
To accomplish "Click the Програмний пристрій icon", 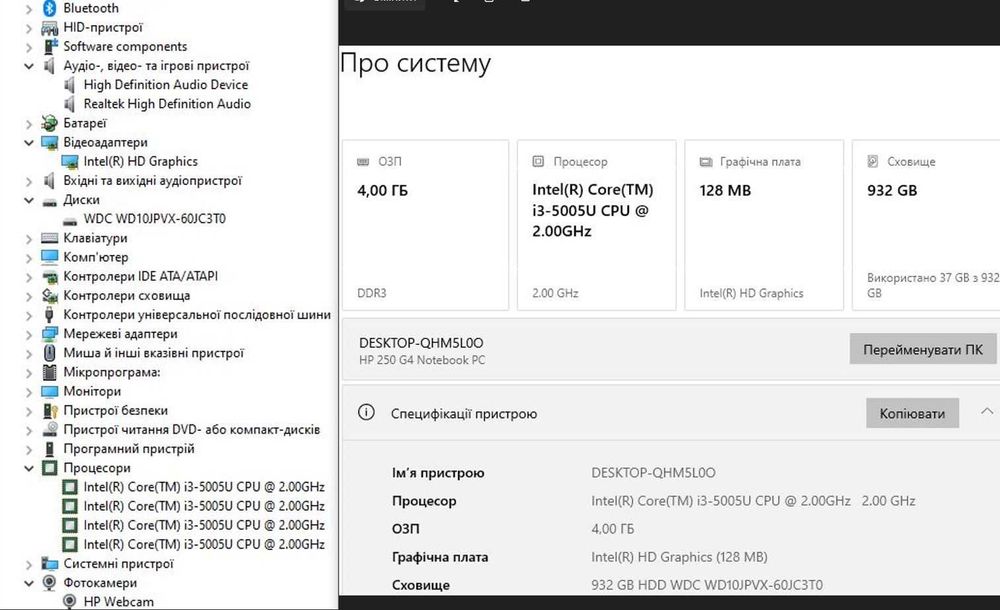I will (50, 449).
